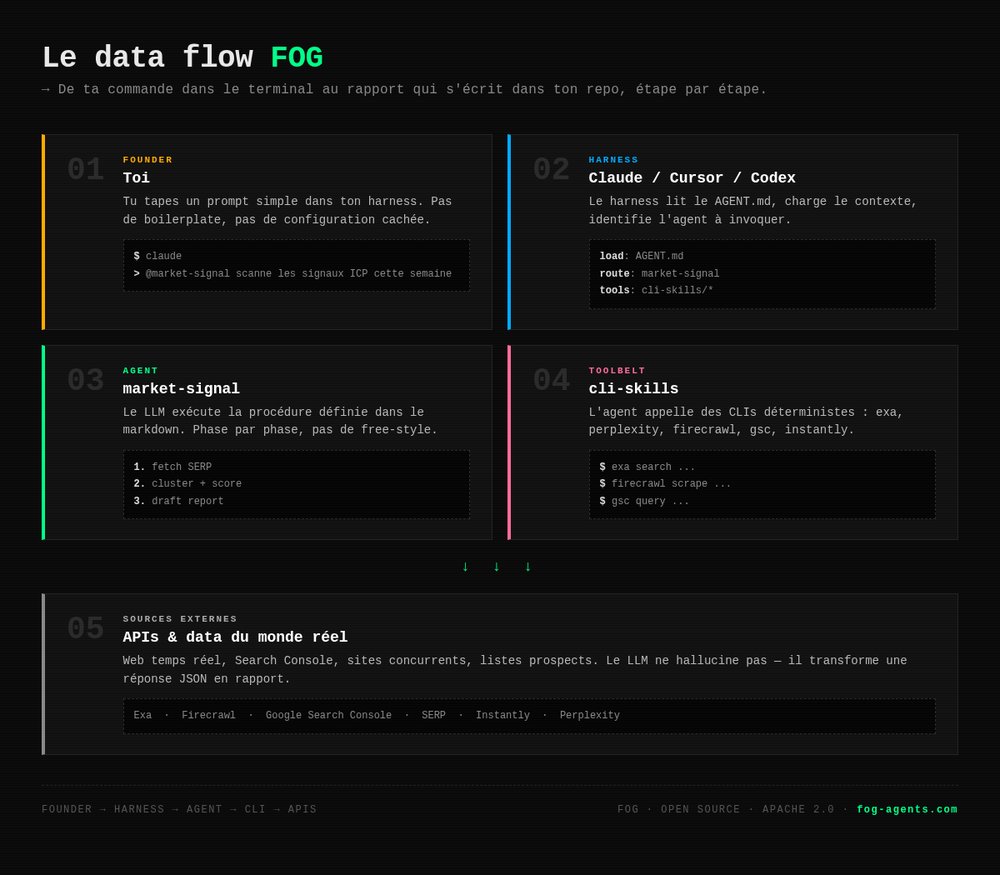
Task: Click the 'route: market-signal' line
Action: pyautogui.click(x=659, y=274)
